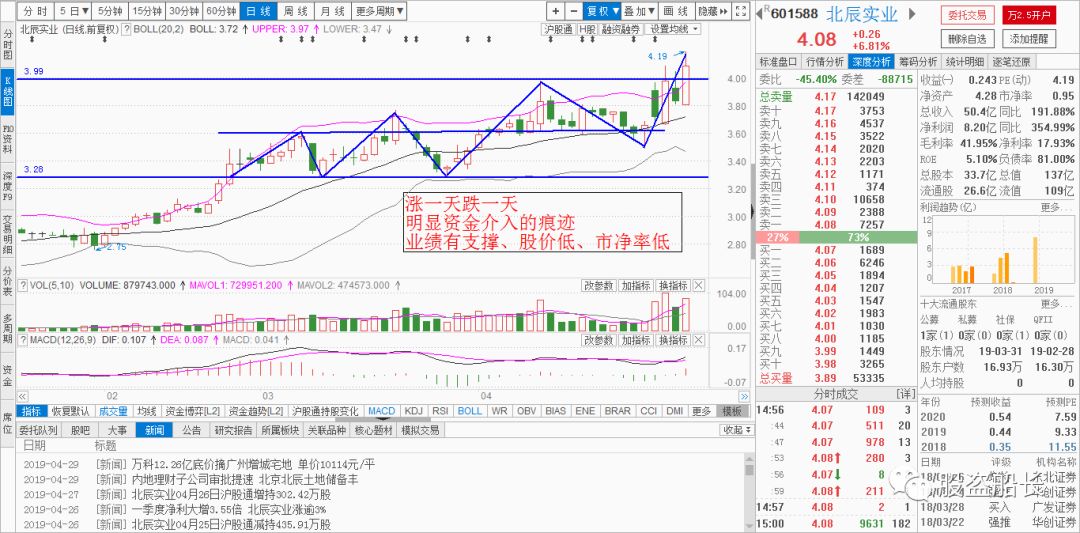1080x533 pixels.
Task: Jump chart timeline to earliest with left double arrow
Action: coord(23,397)
